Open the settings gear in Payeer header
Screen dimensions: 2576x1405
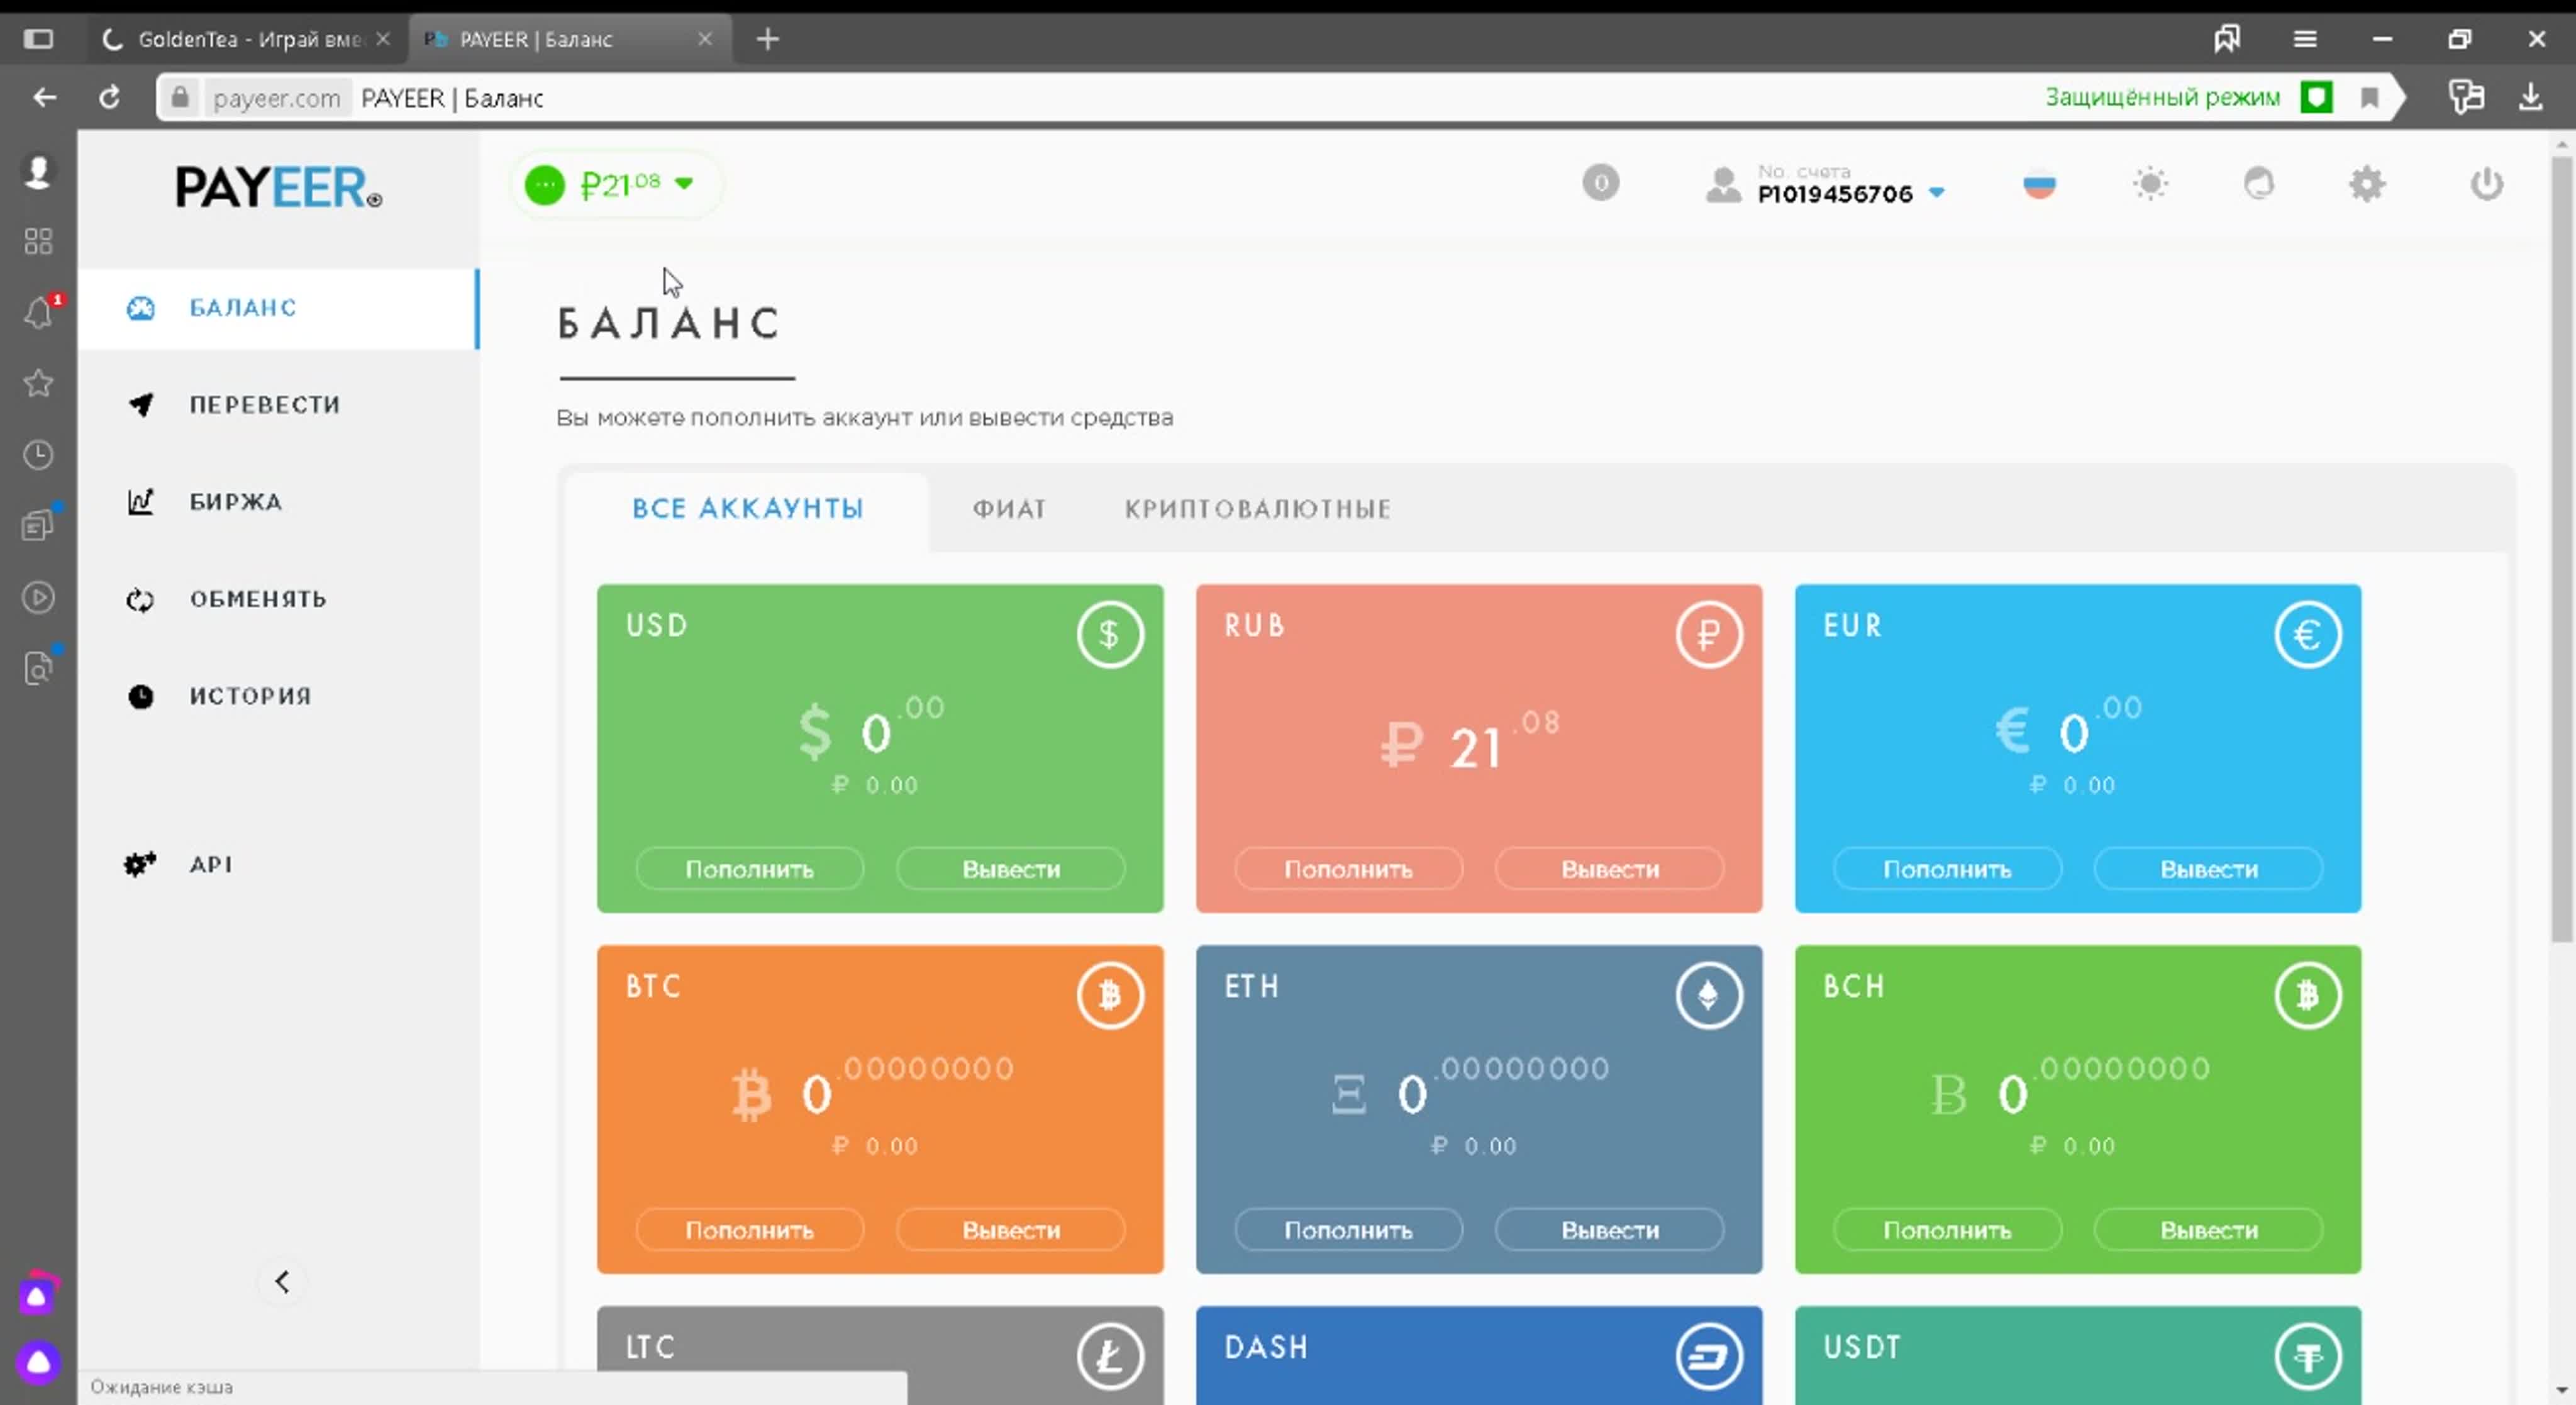(2366, 184)
